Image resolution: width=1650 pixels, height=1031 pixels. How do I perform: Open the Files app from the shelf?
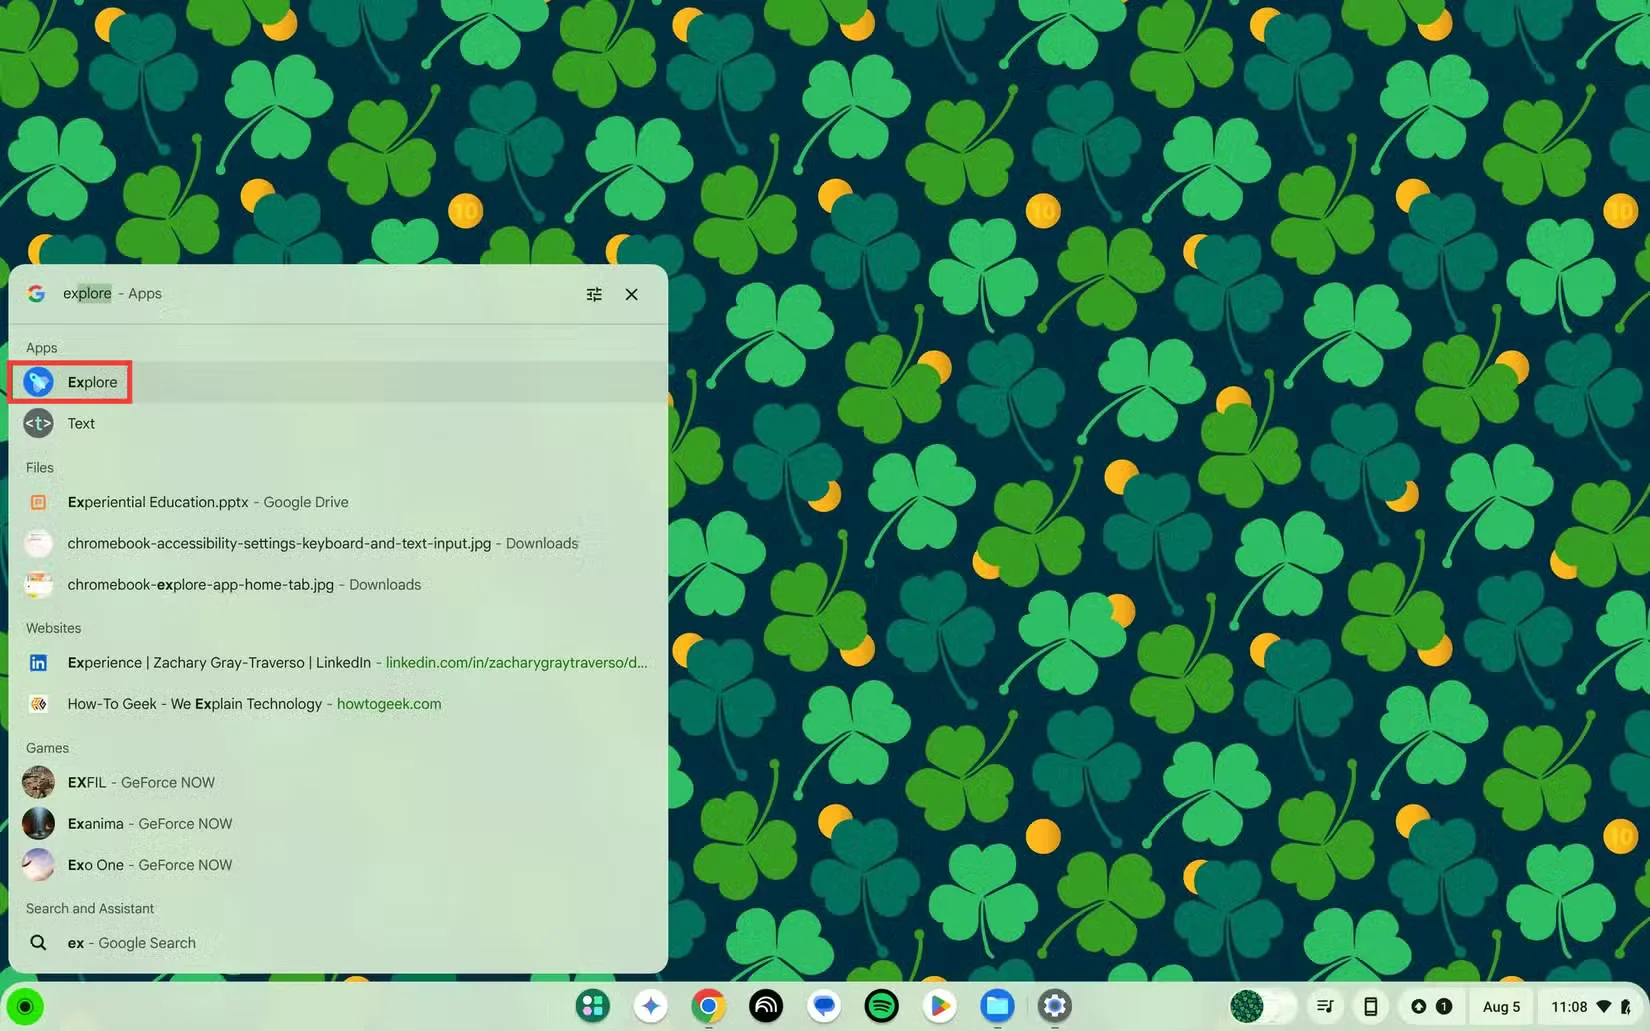997,1006
